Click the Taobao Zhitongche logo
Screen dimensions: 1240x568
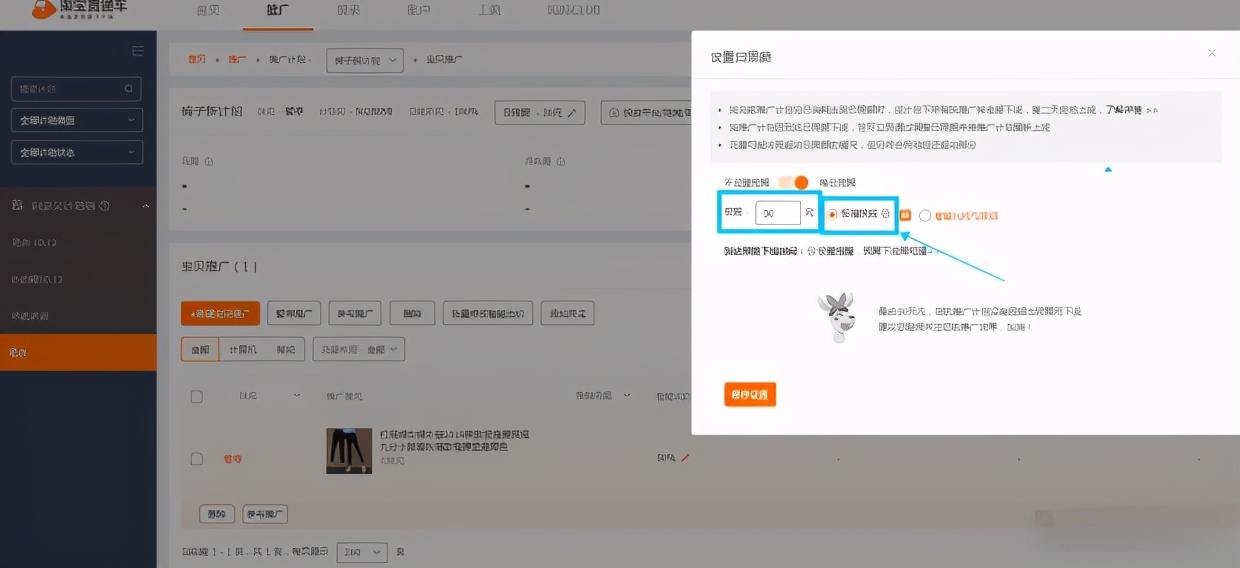pyautogui.click(x=80, y=10)
